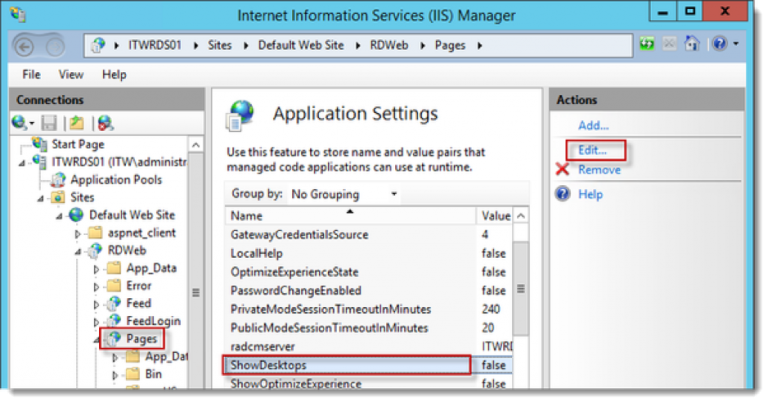
Task: Click Default Web Site in the breadcrumb
Action: coord(301,45)
